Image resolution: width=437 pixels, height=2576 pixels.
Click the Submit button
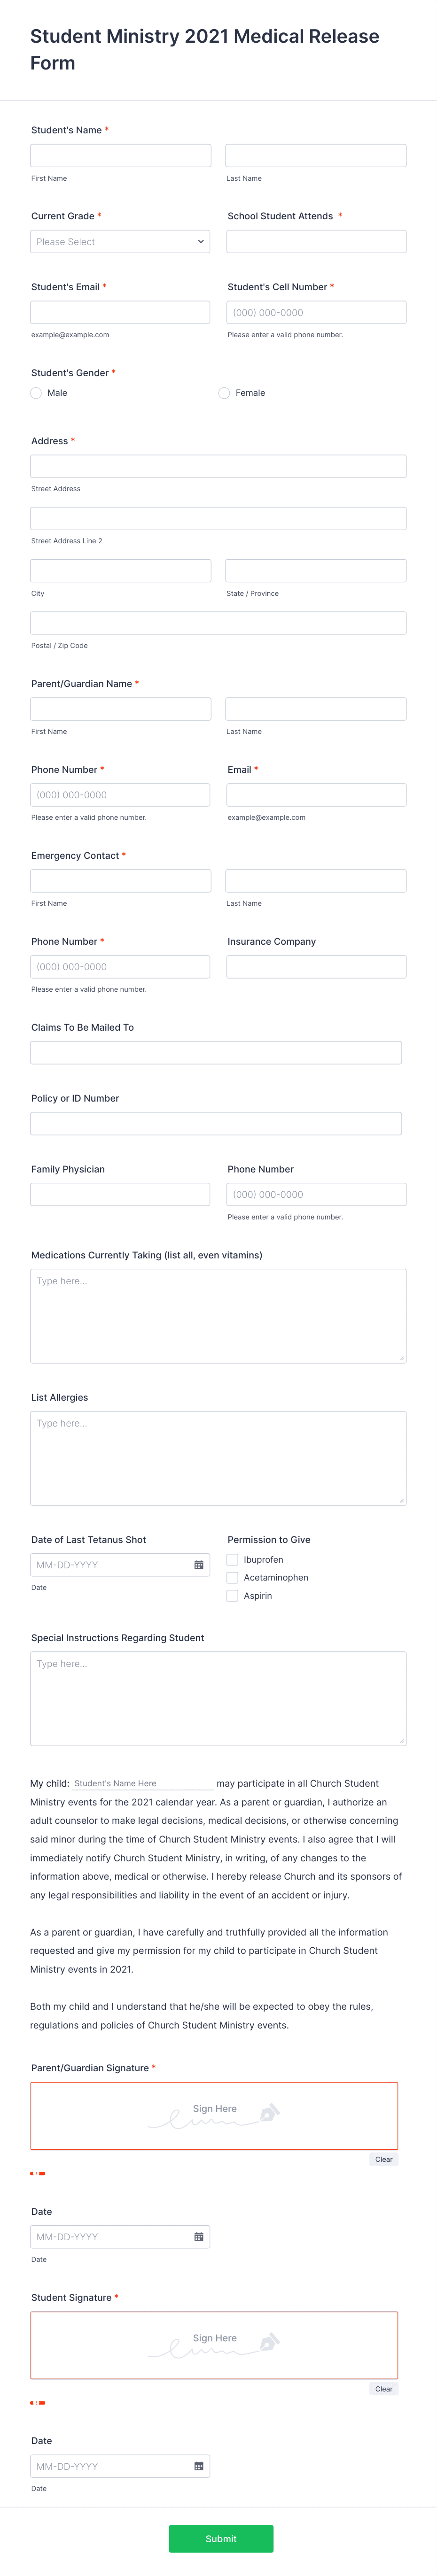pyautogui.click(x=221, y=2539)
